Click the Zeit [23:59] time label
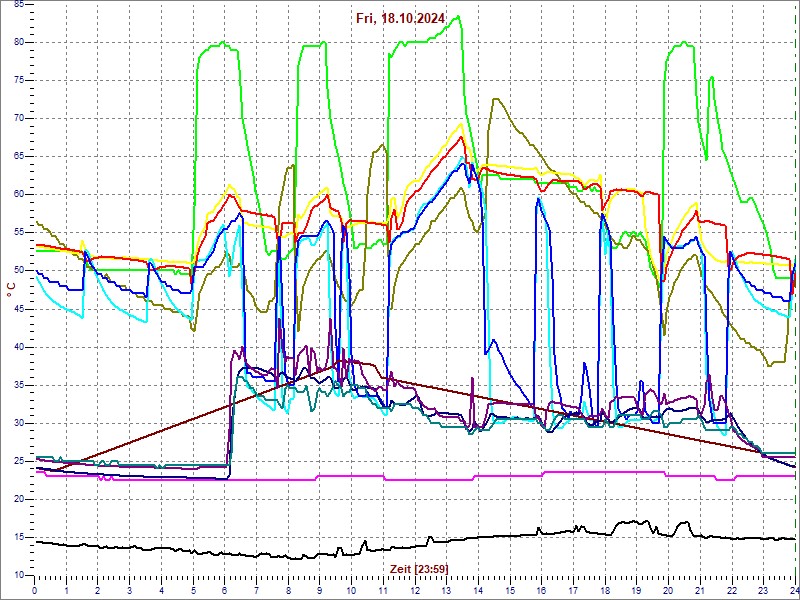The image size is (800, 600). 419,568
